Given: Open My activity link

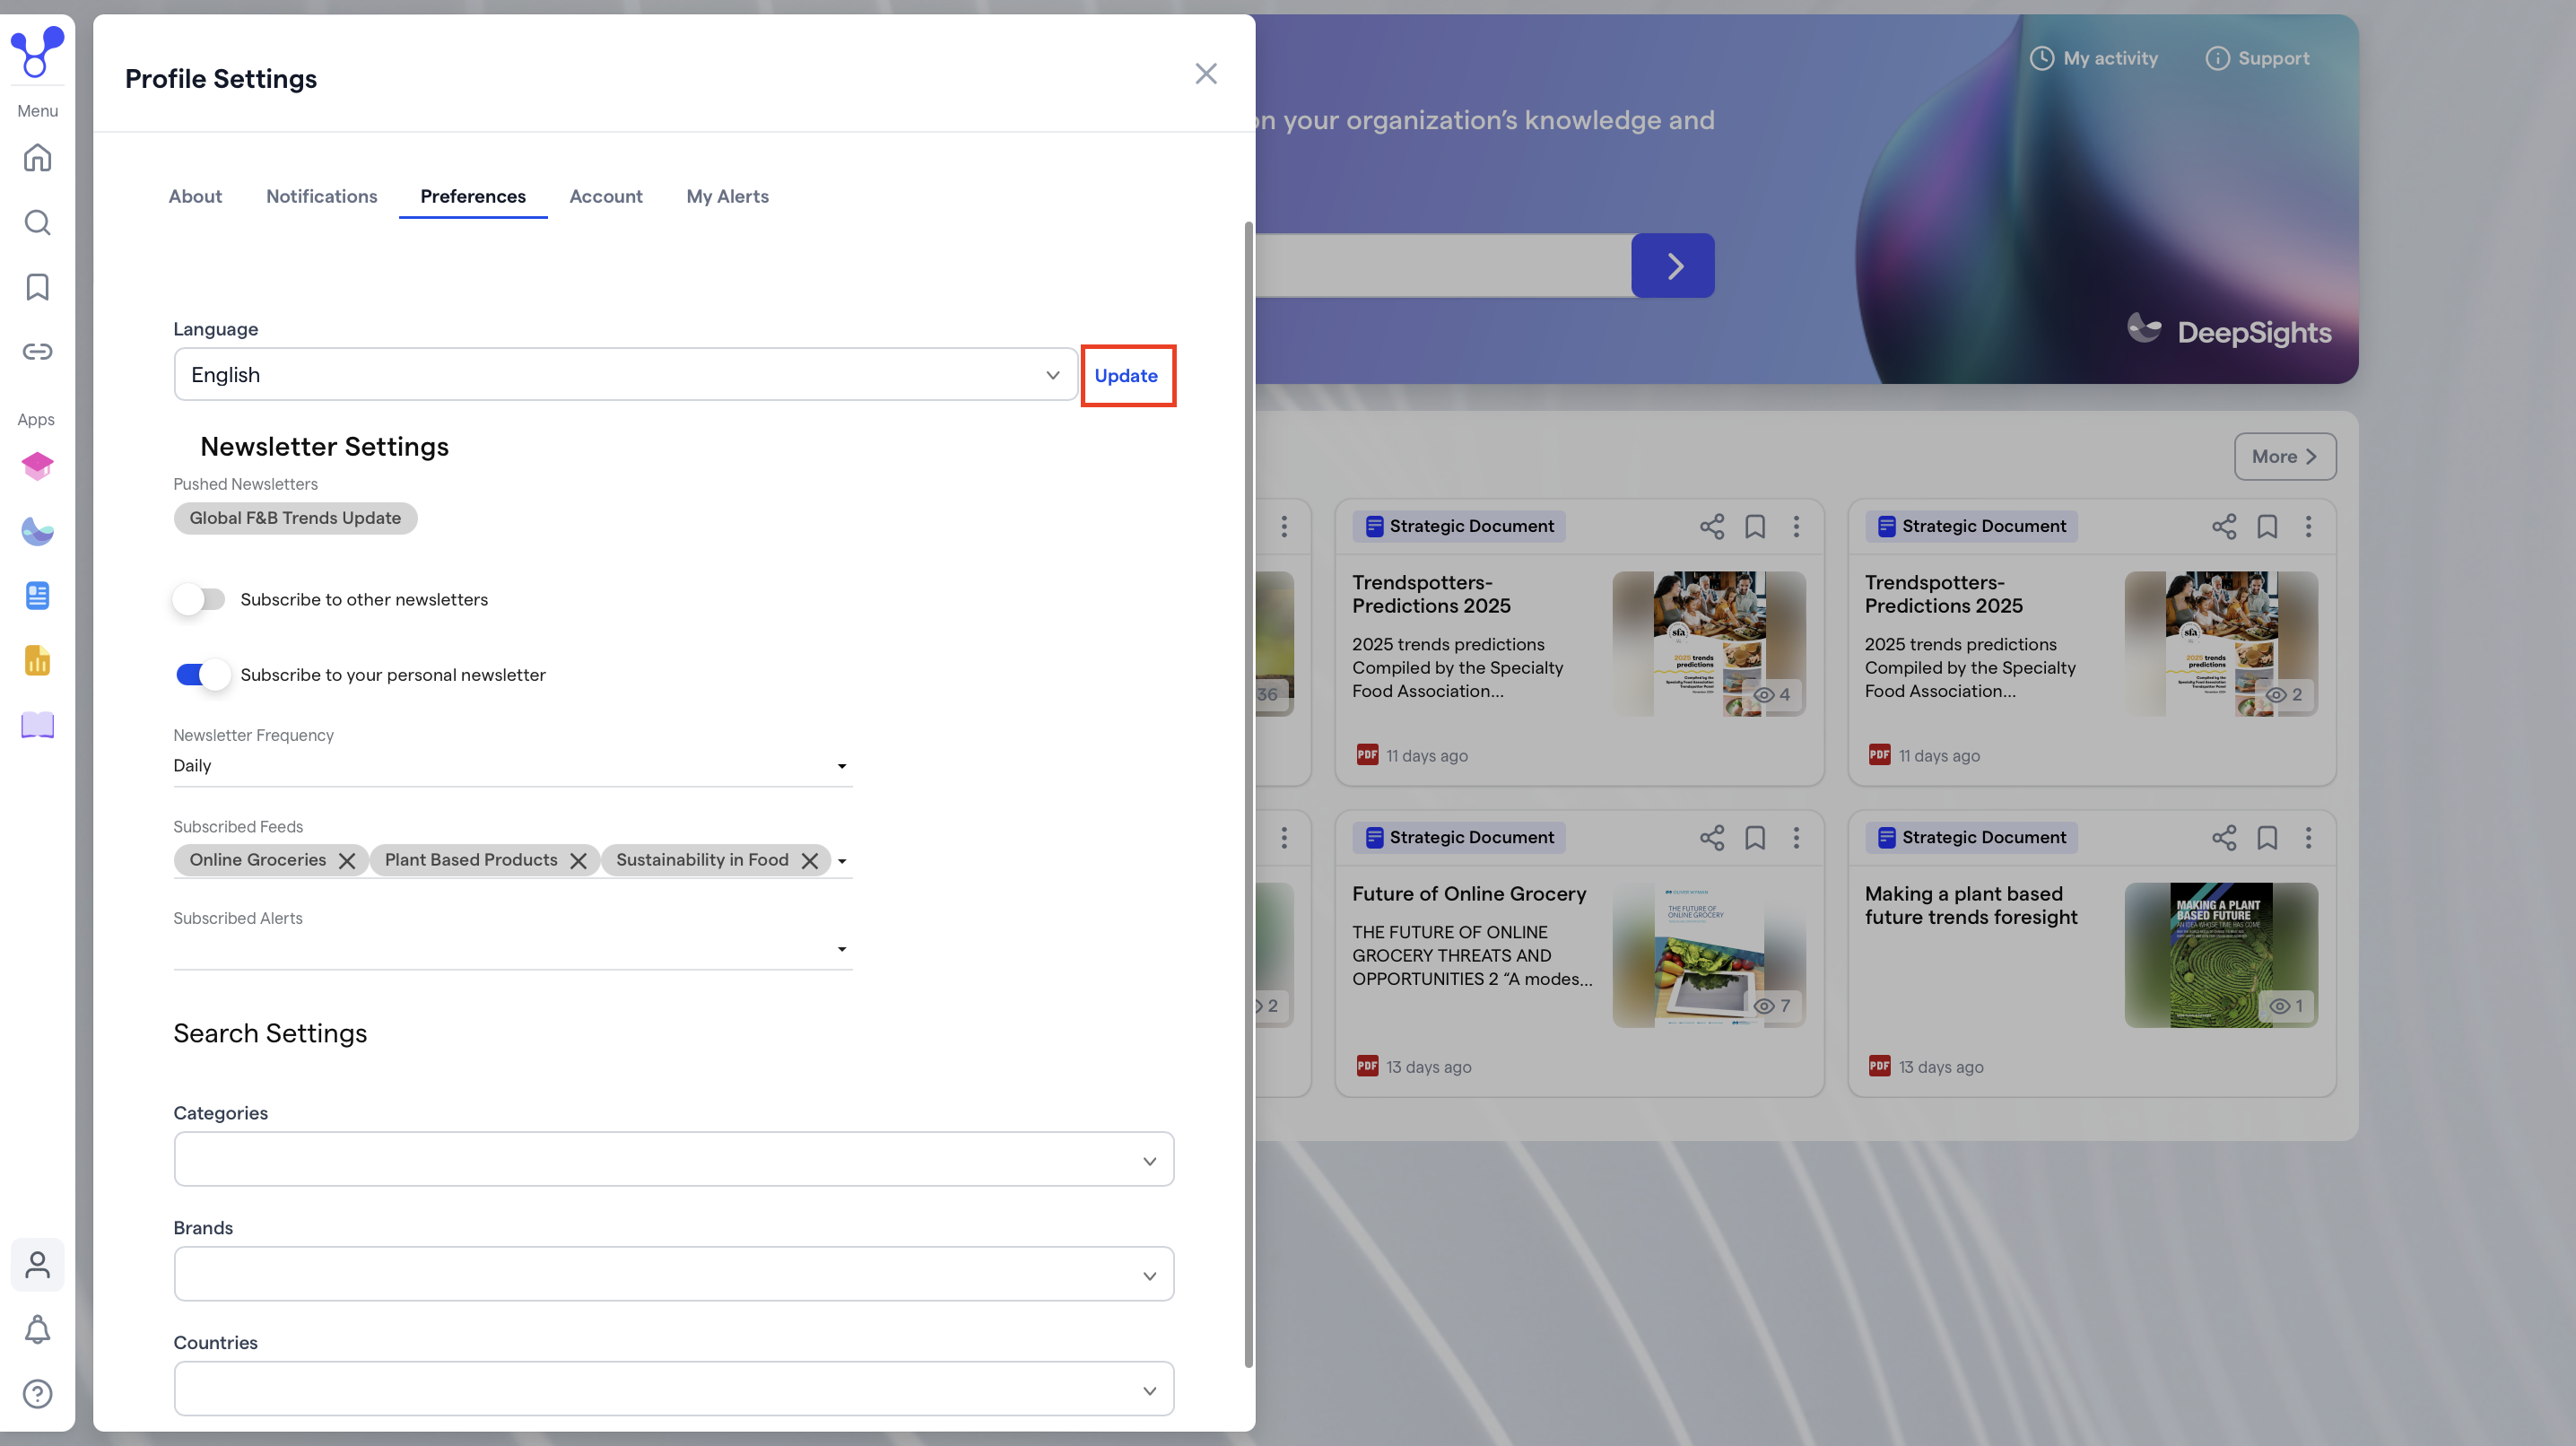Looking at the screenshot, I should point(2094,58).
